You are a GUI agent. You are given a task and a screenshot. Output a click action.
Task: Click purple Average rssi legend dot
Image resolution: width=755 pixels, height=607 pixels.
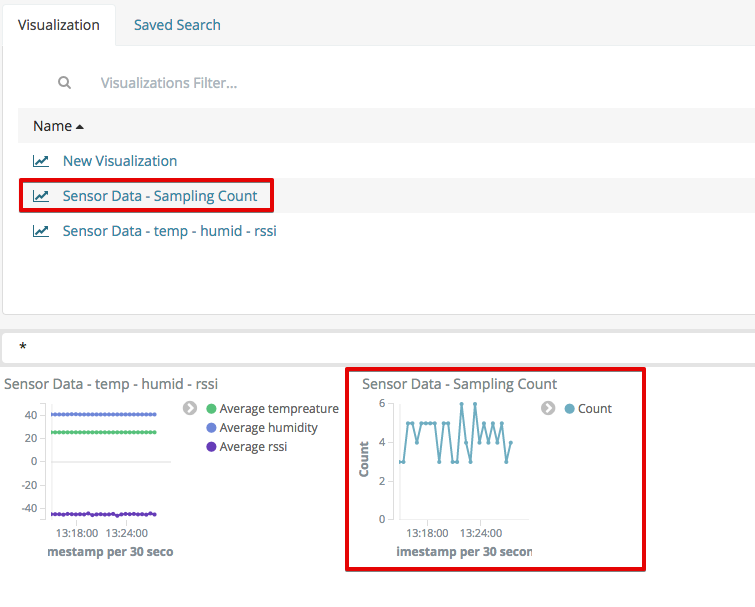(211, 447)
